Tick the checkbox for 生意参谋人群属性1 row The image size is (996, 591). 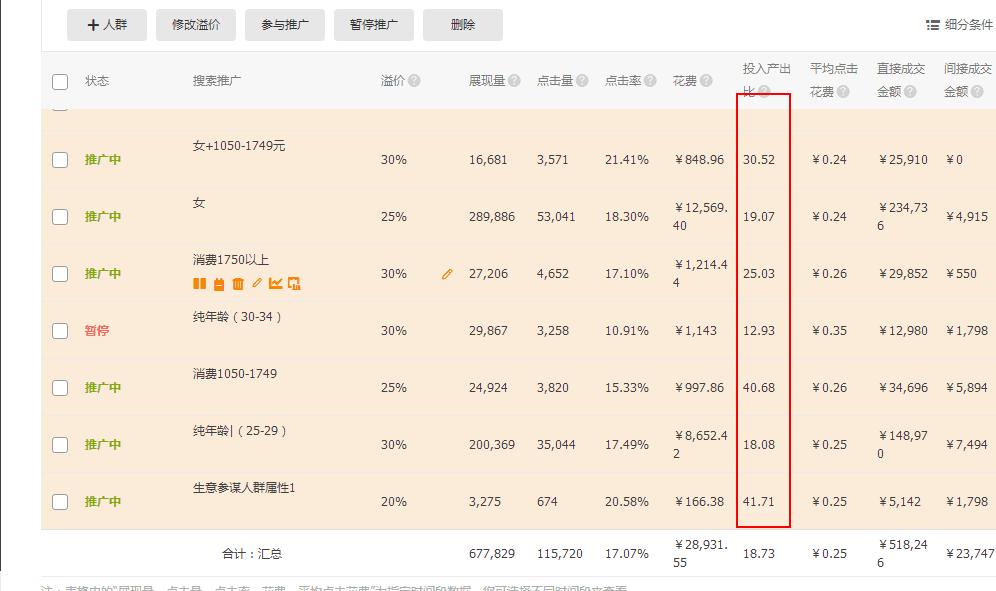60,502
